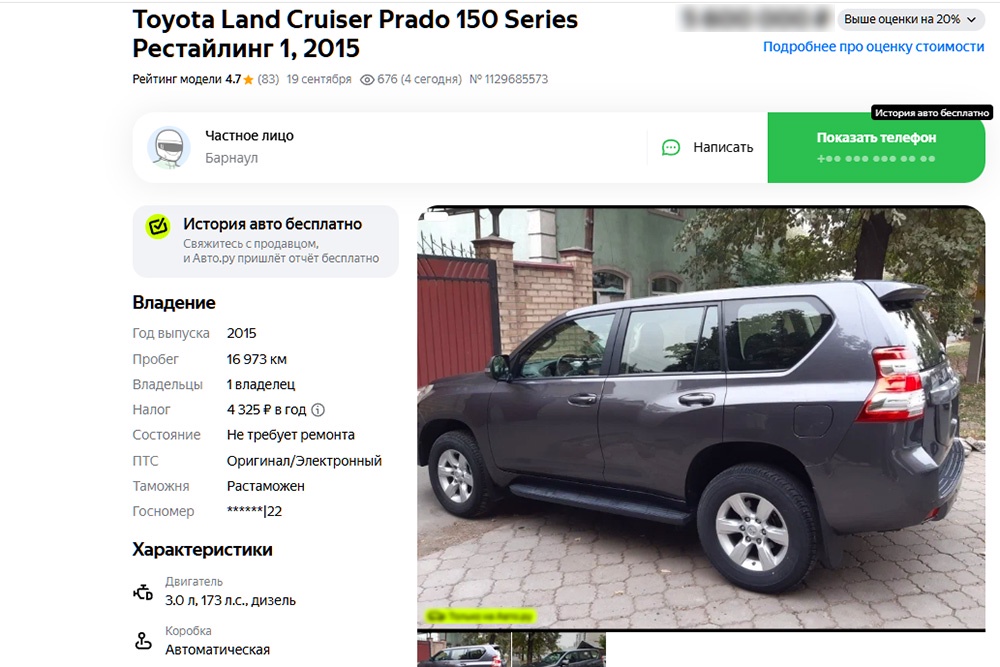Open the 'История авто бесплатно' card
Viewport: 1000px width, 667px height.
[x=265, y=241]
